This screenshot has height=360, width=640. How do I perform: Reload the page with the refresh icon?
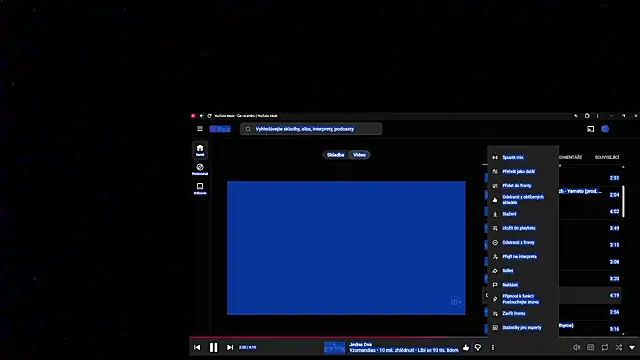point(209,116)
